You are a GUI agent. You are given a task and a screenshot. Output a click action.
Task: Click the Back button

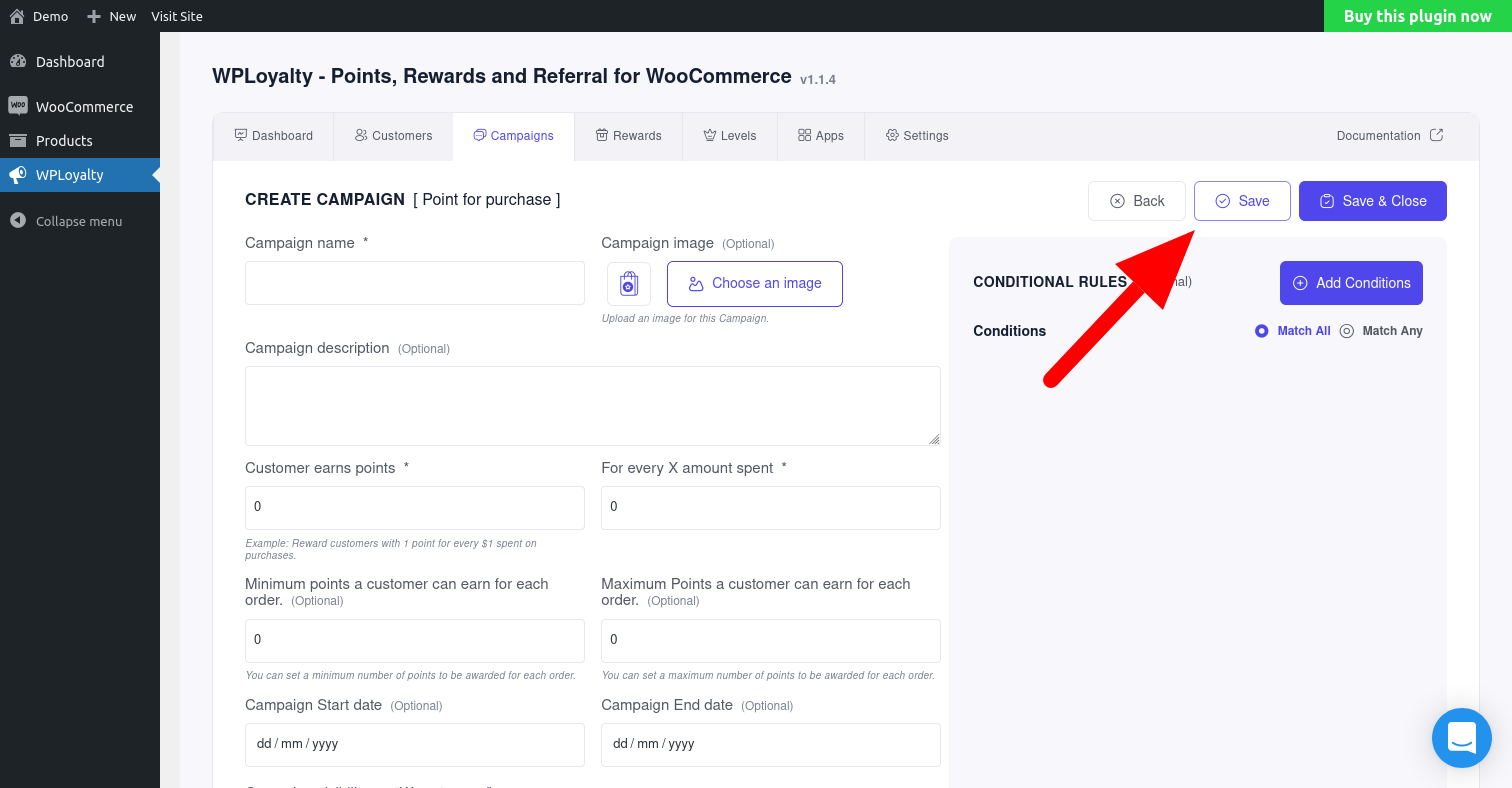pos(1137,201)
